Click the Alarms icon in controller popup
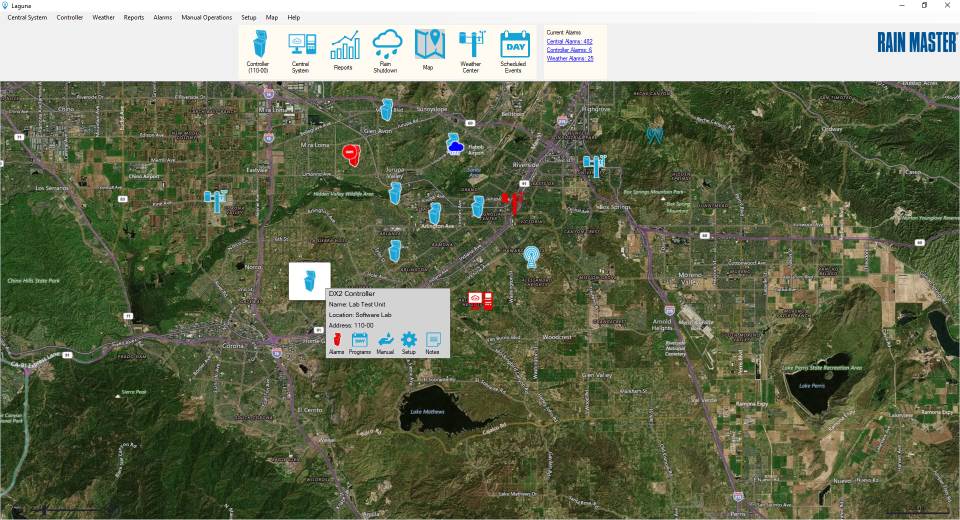Image resolution: width=960 pixels, height=520 pixels. [x=337, y=340]
